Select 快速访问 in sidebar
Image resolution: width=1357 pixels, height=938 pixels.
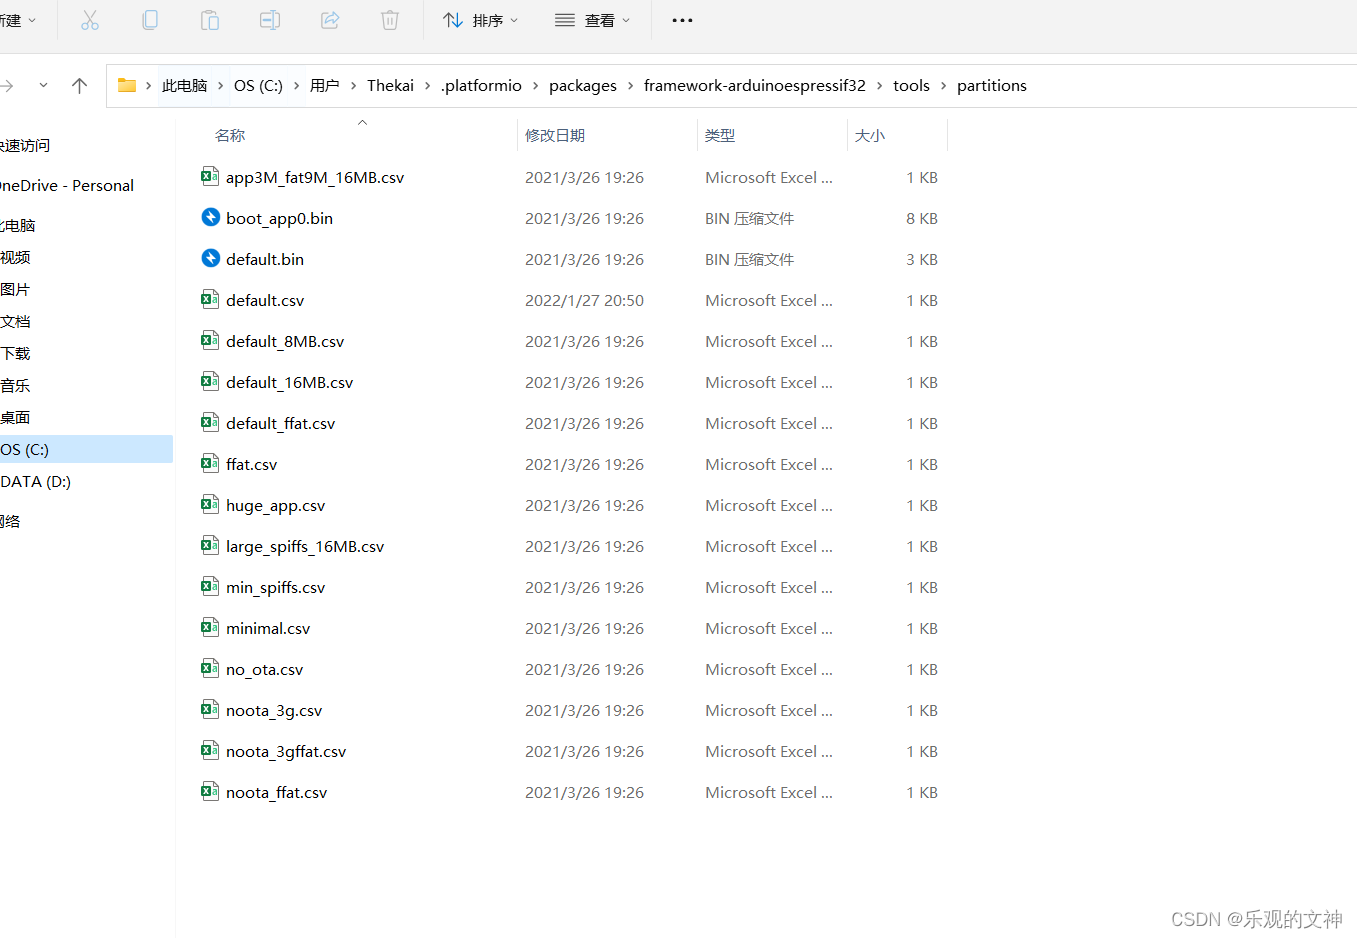[x=25, y=146]
